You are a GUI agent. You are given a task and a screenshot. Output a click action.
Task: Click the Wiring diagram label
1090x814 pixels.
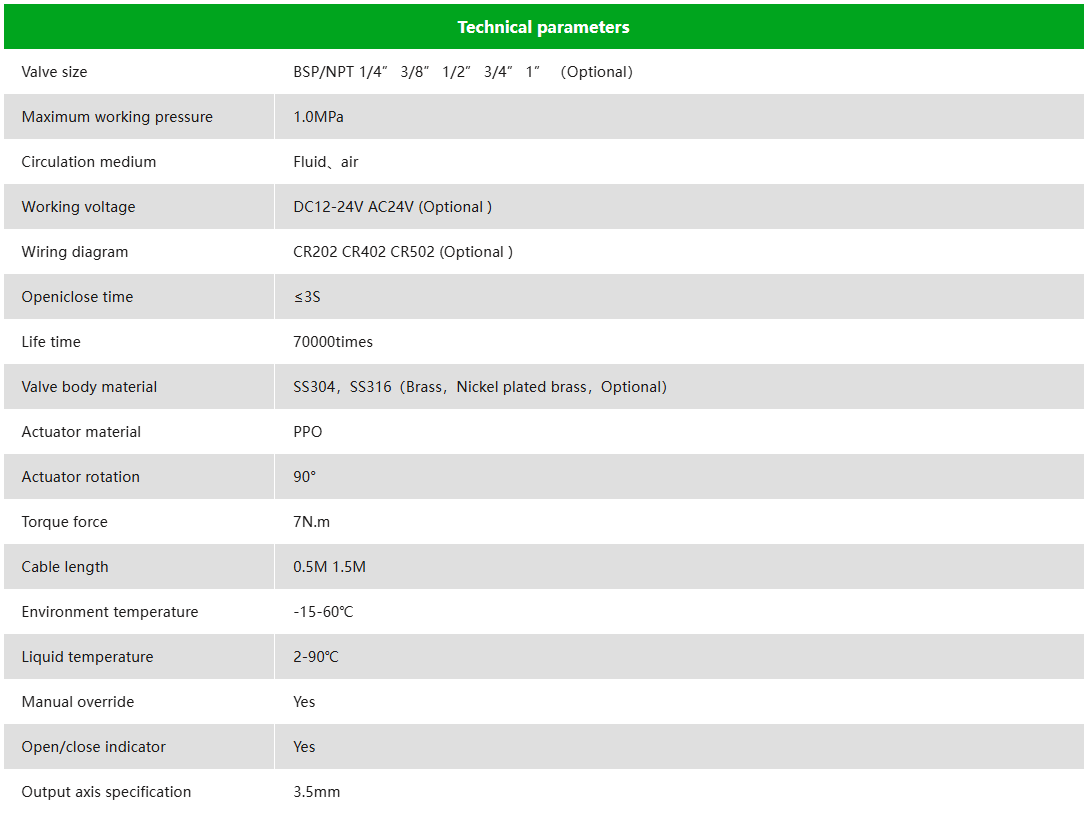(x=75, y=252)
